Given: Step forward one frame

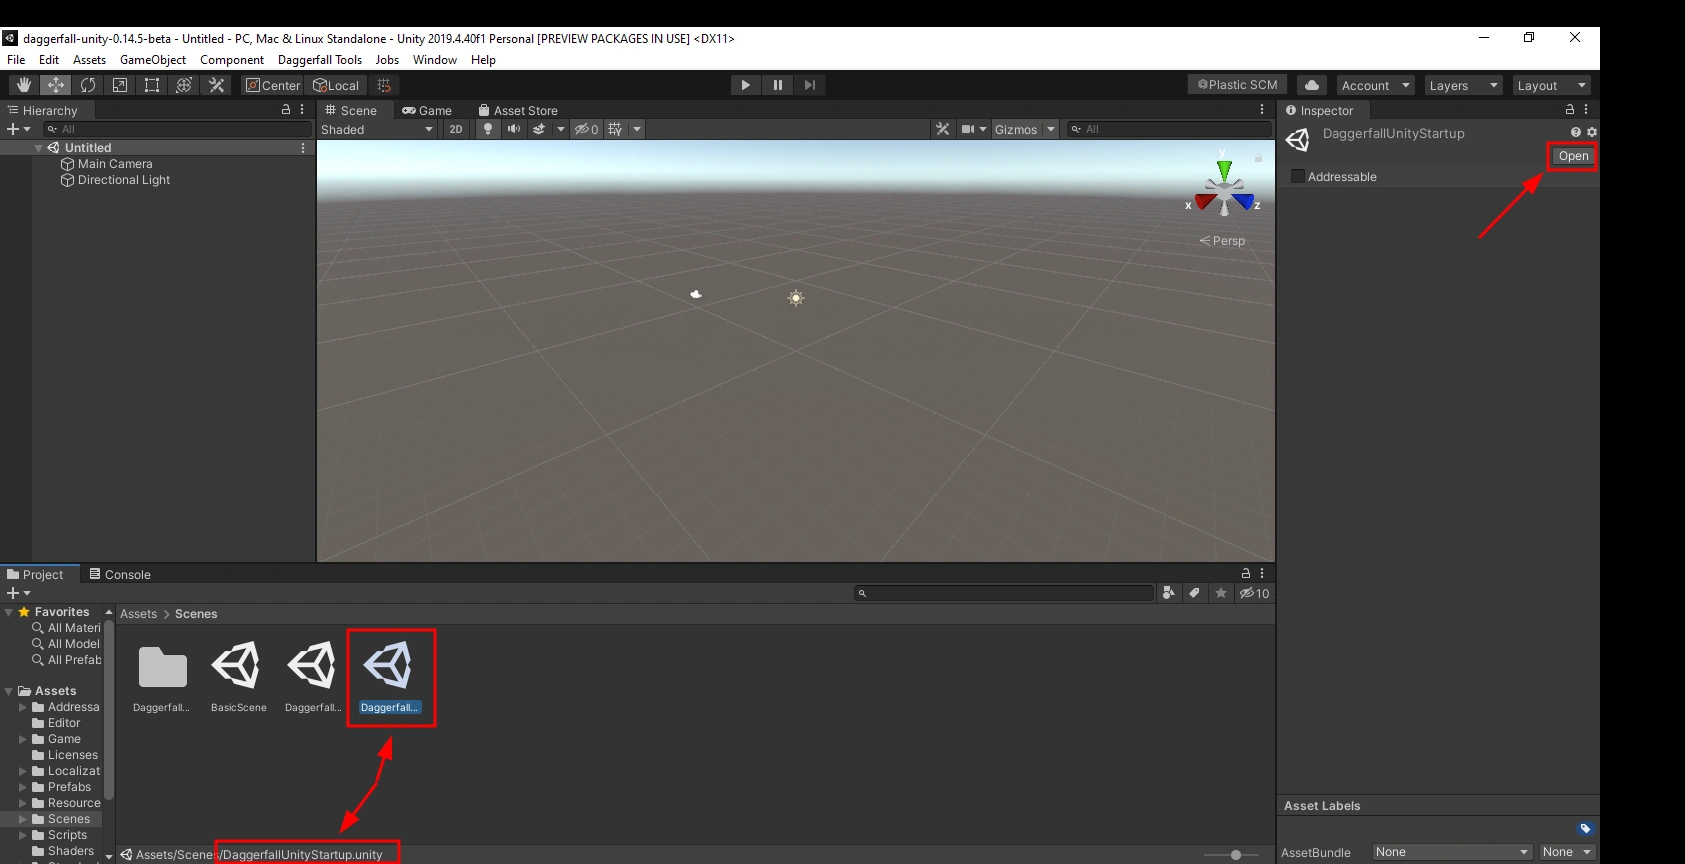Looking at the screenshot, I should coord(809,85).
